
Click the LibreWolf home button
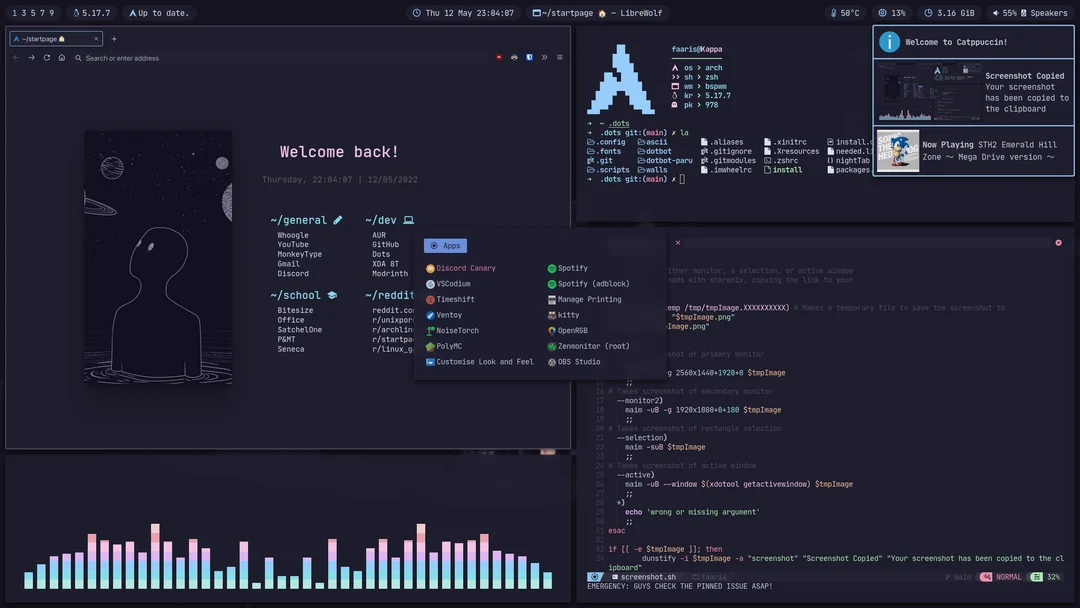point(60,57)
